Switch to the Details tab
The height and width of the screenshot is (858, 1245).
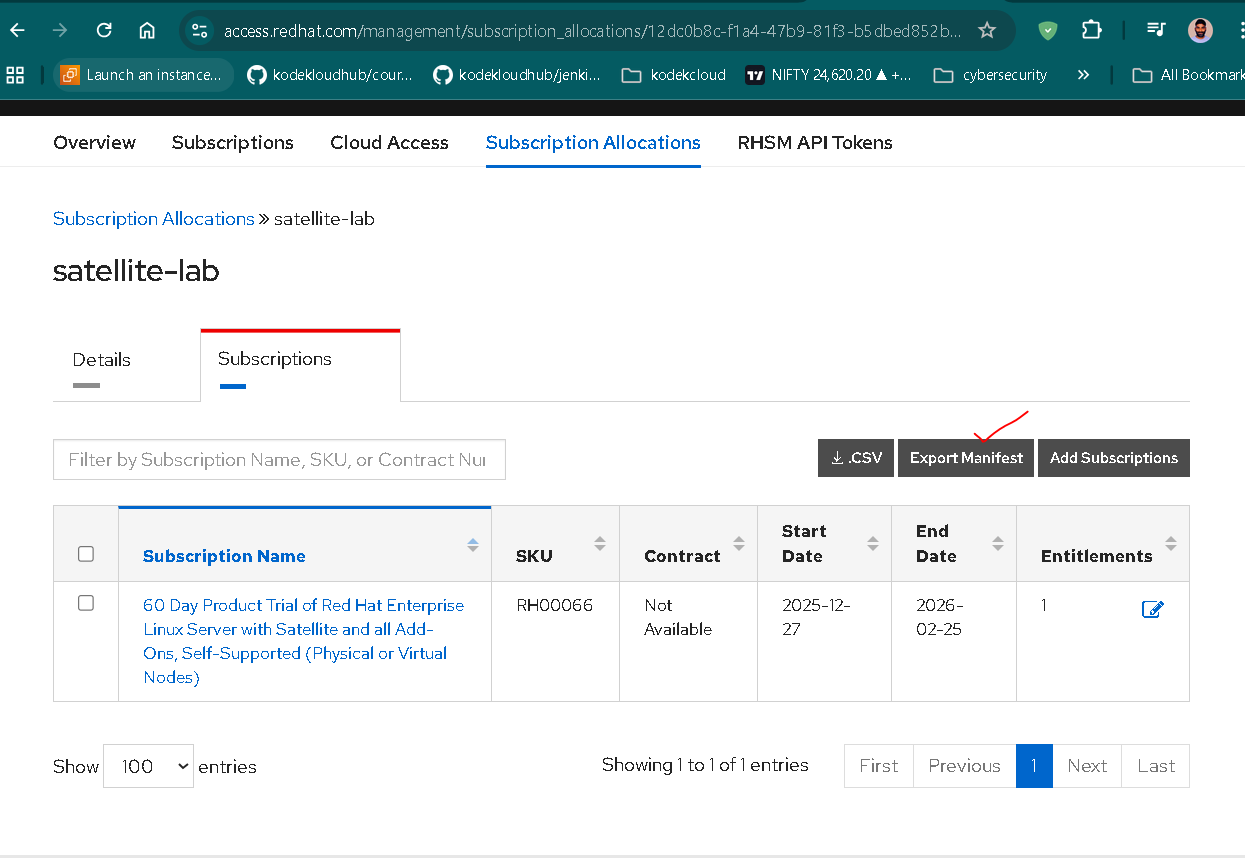[102, 360]
